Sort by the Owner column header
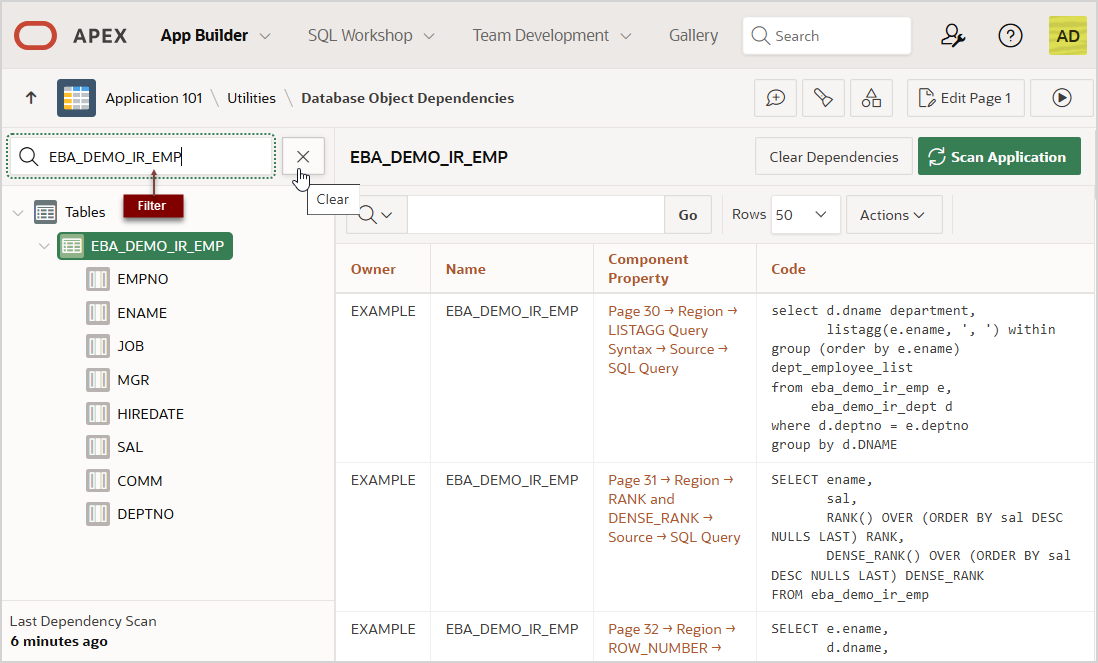Screen dimensions: 1098x663 pos(373,269)
